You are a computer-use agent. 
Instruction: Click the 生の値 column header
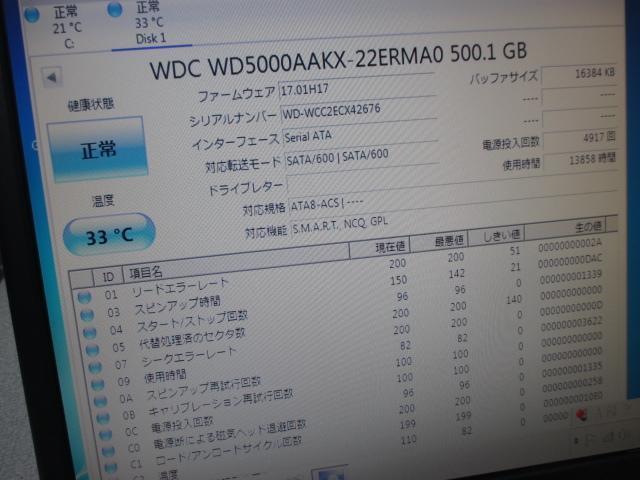565,227
